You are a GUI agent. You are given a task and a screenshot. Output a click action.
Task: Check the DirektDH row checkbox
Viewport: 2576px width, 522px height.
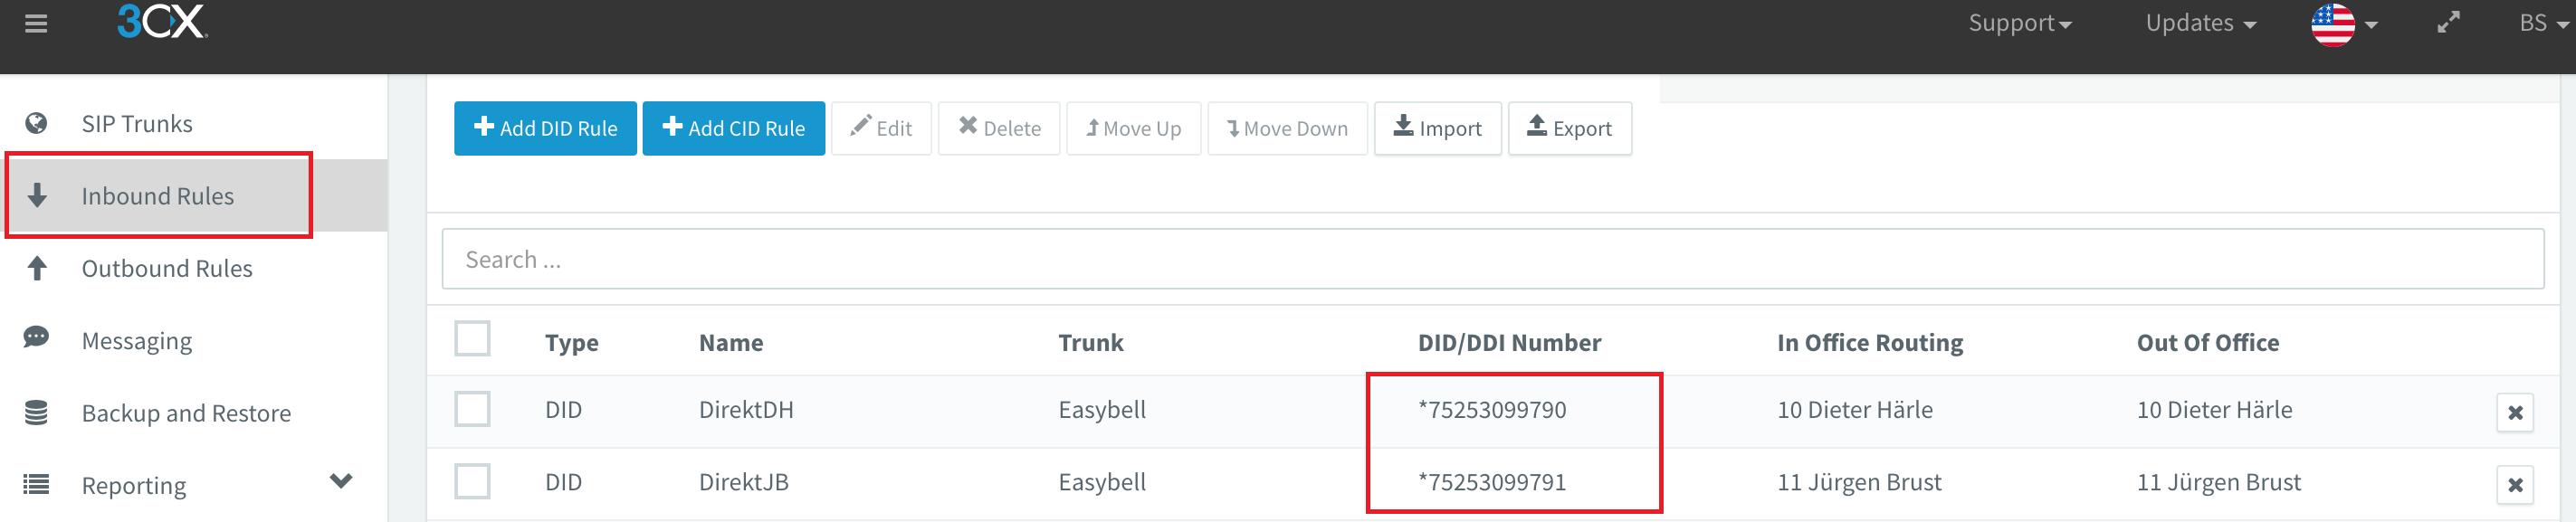click(x=472, y=409)
